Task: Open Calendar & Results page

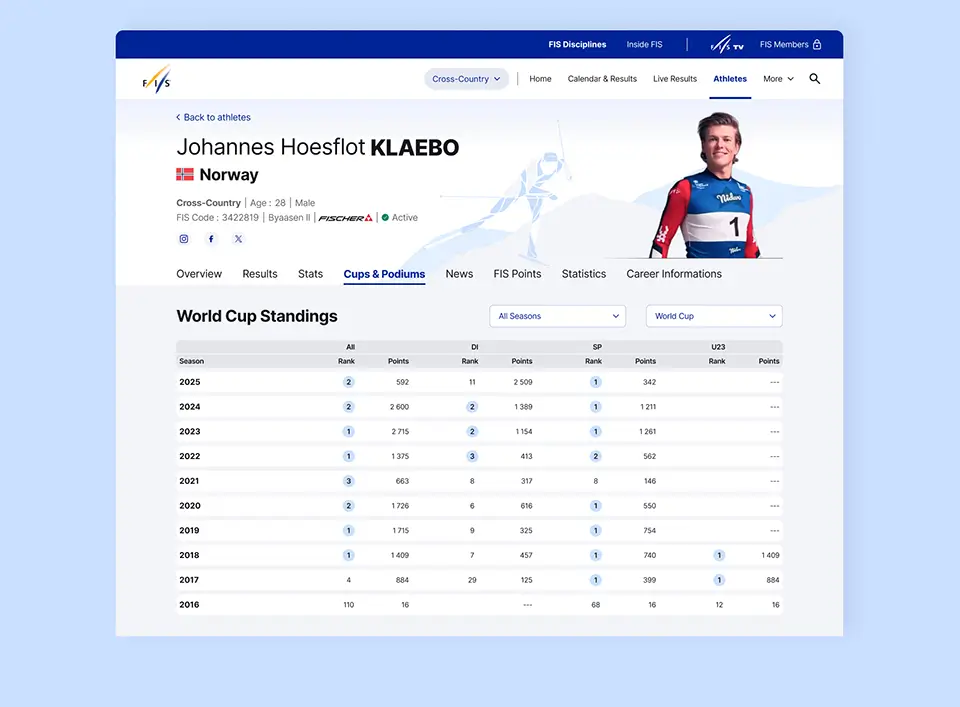Action: pos(602,79)
